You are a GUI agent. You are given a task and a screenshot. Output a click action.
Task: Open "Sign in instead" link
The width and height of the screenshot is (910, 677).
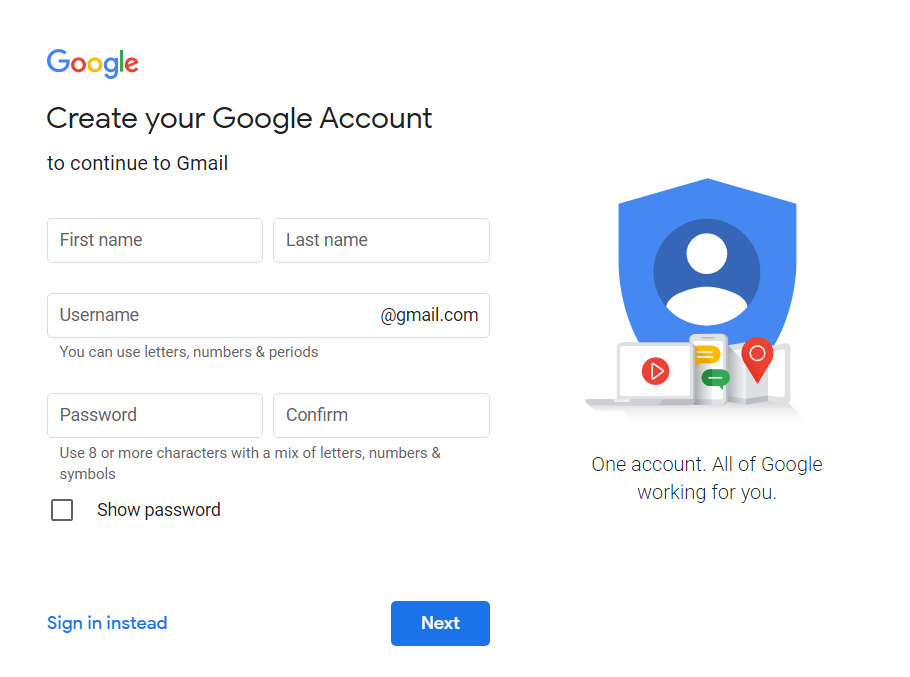107,623
